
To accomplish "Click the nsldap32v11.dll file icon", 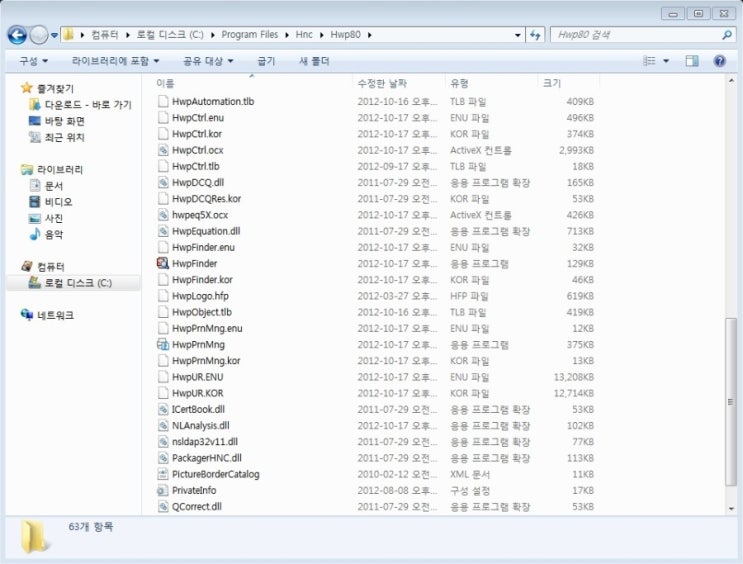I will [x=163, y=441].
